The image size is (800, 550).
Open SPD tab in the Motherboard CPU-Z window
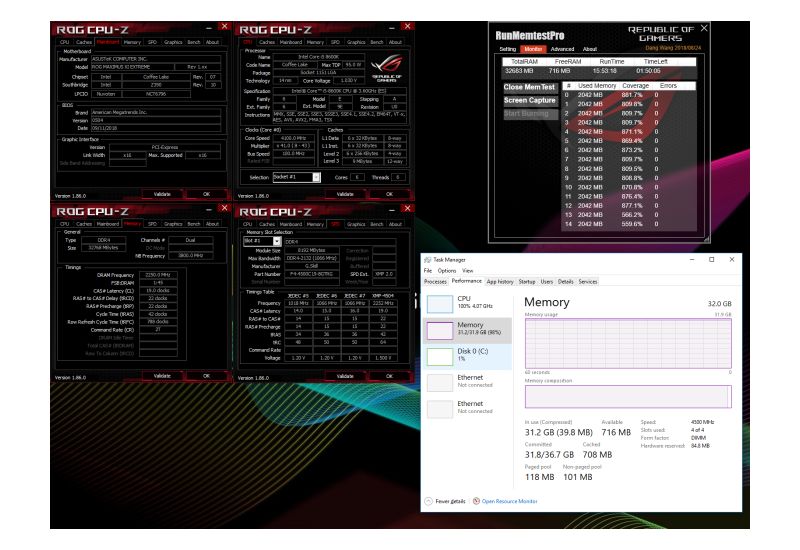click(x=152, y=42)
